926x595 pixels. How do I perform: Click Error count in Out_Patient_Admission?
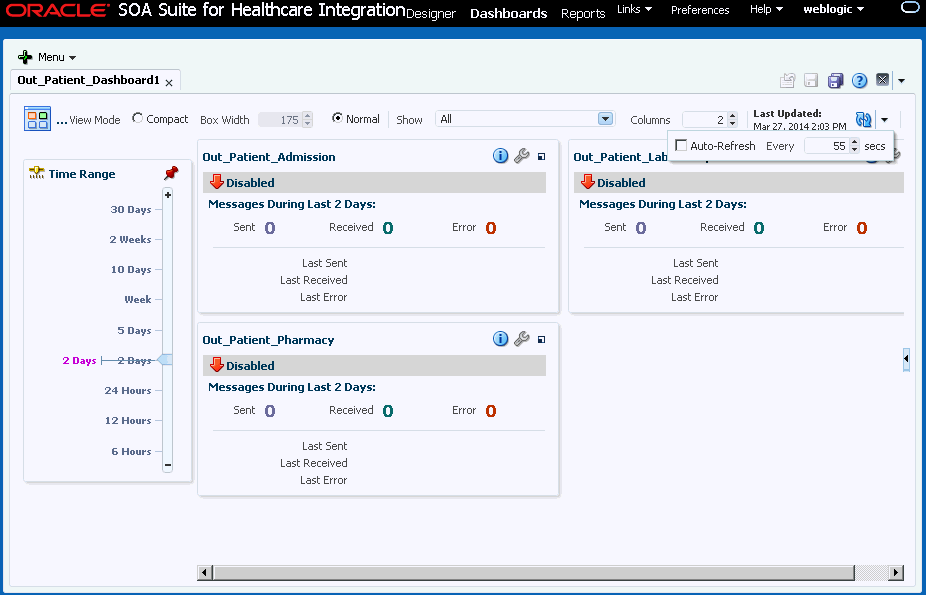(x=491, y=228)
